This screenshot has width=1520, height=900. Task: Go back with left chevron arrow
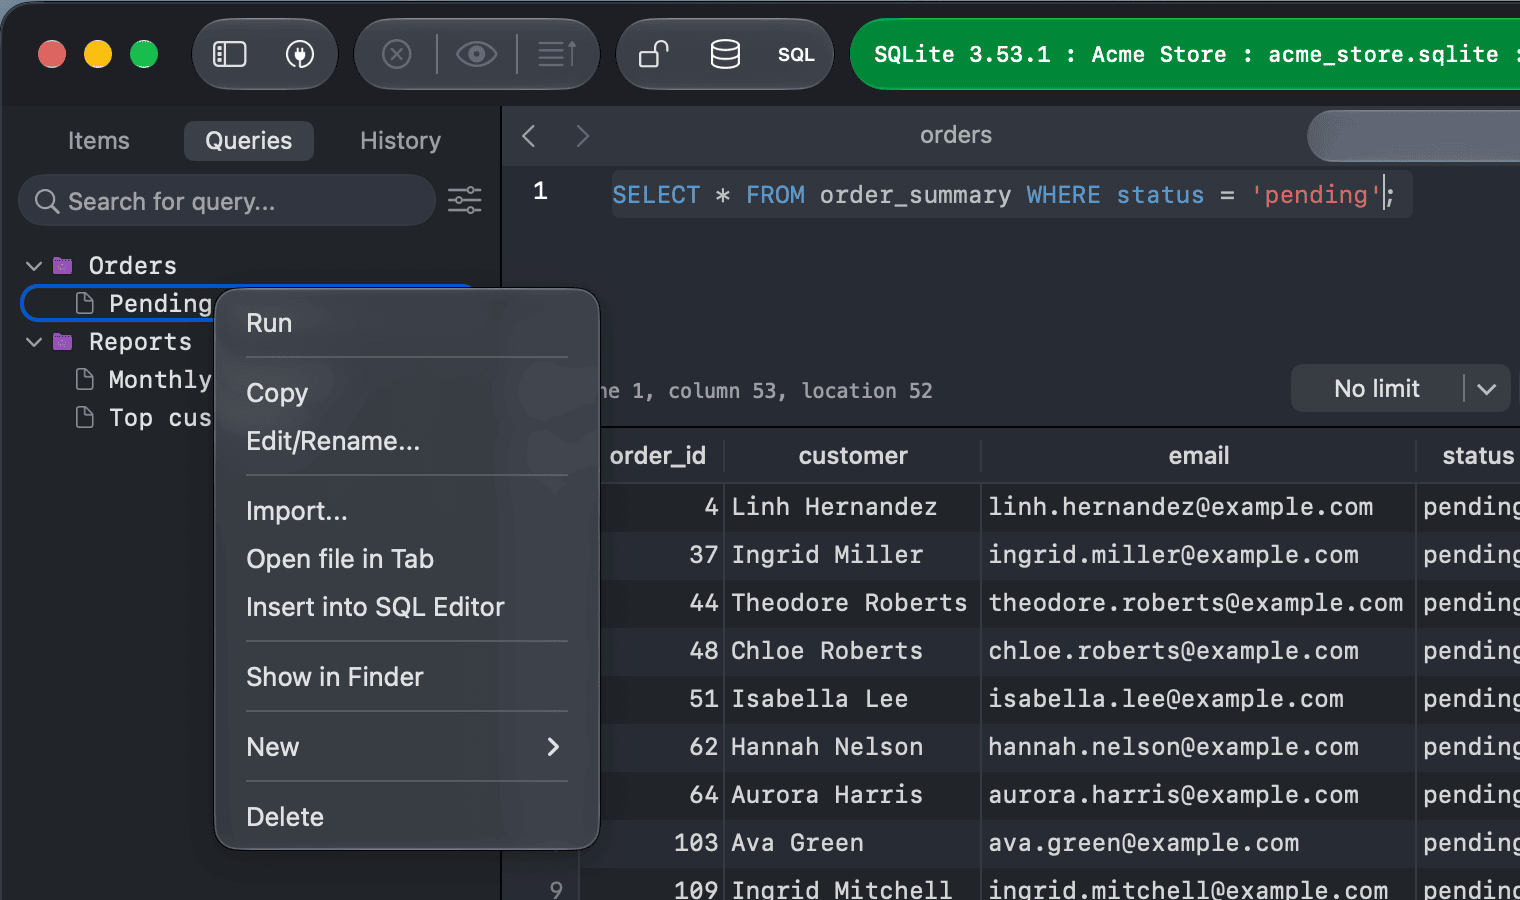tap(529, 136)
